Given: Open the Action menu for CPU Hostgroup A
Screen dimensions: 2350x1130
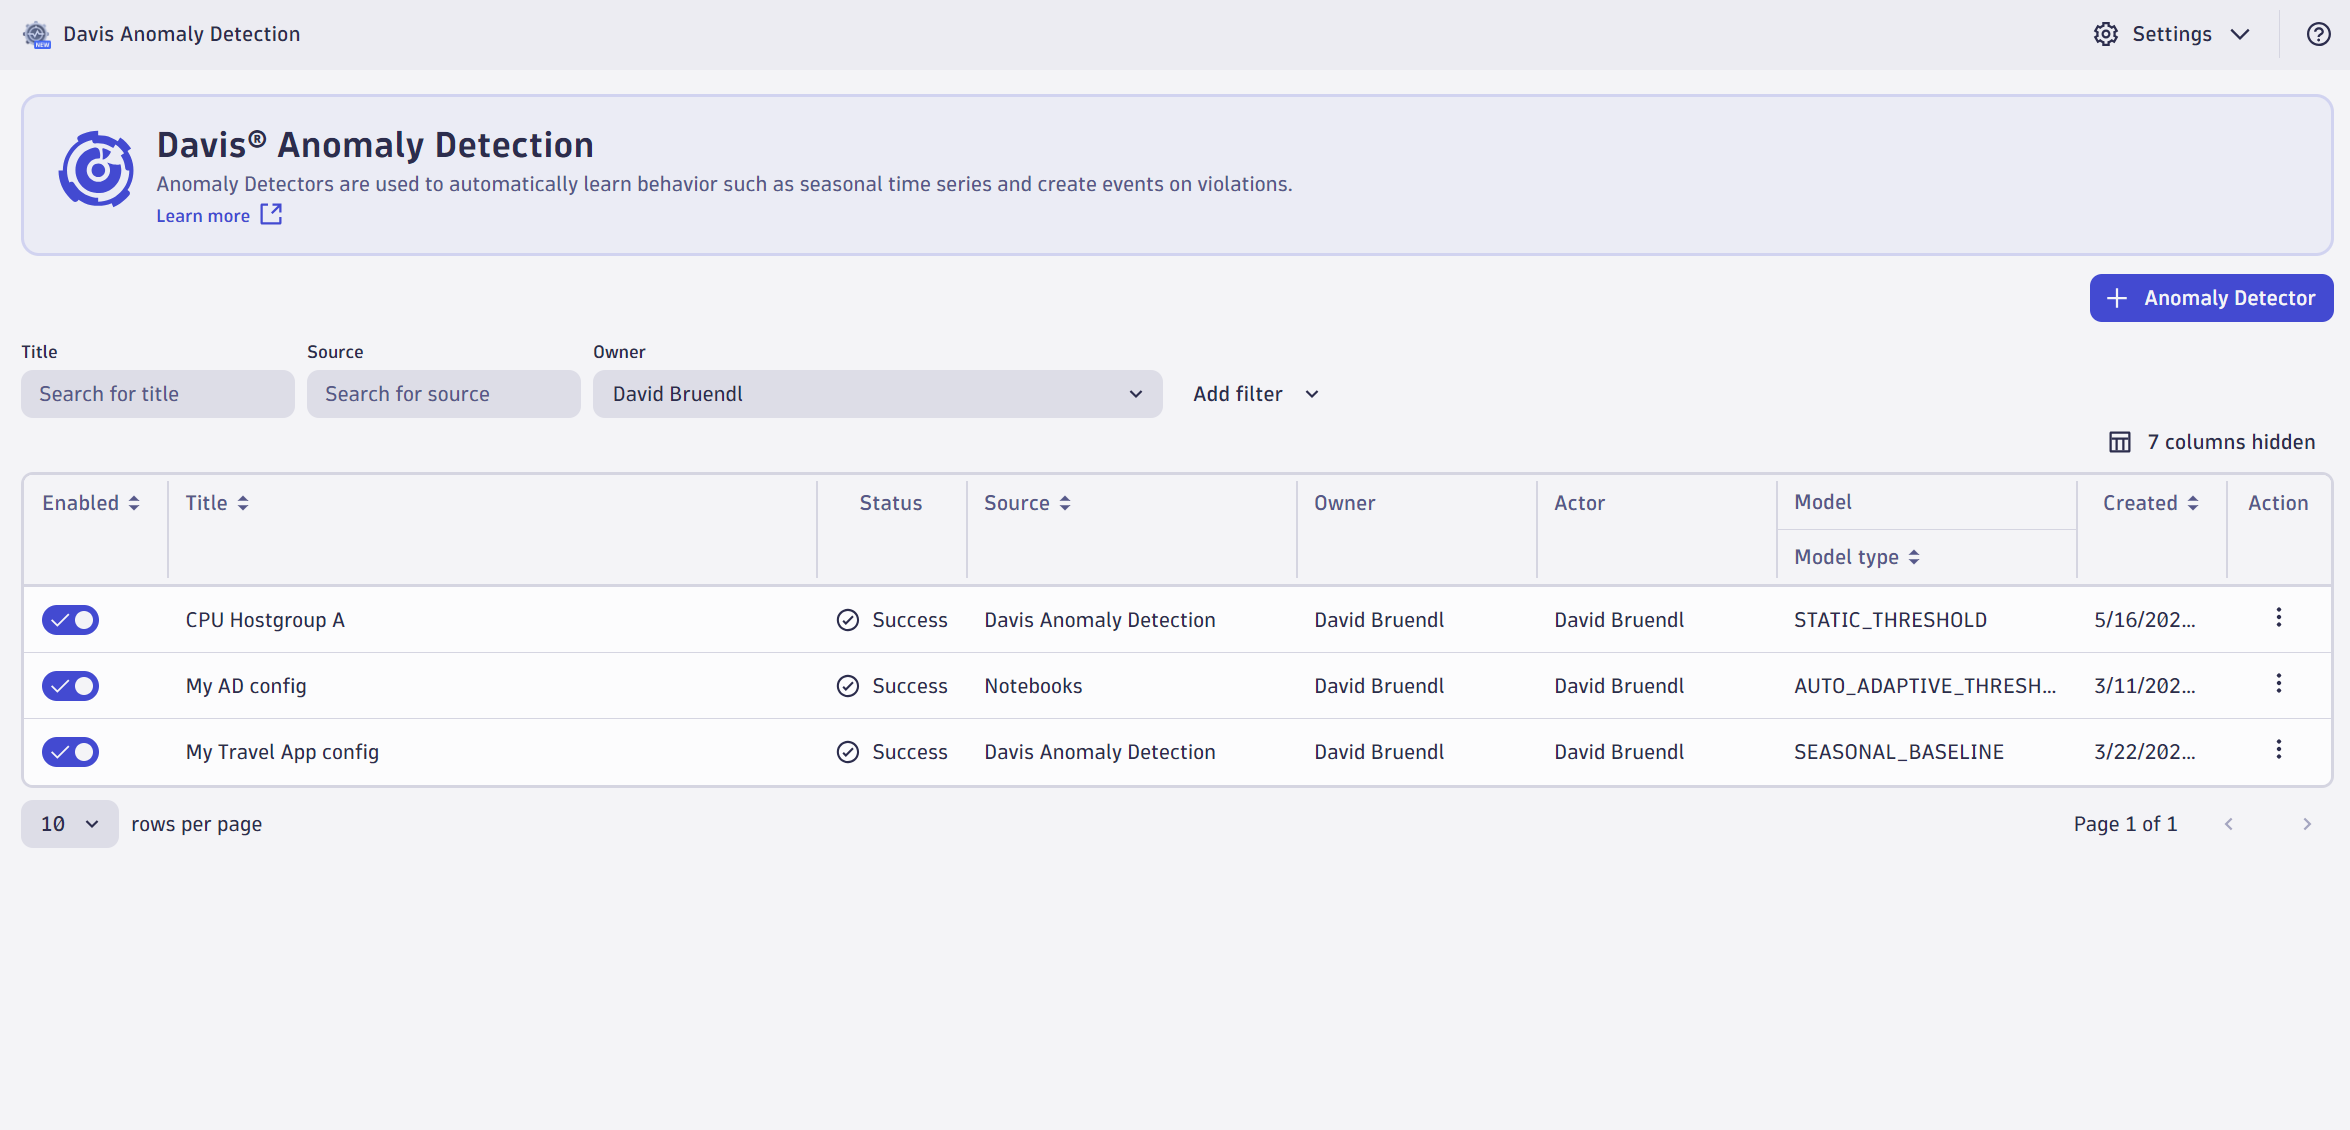Looking at the screenshot, I should coord(2279,618).
